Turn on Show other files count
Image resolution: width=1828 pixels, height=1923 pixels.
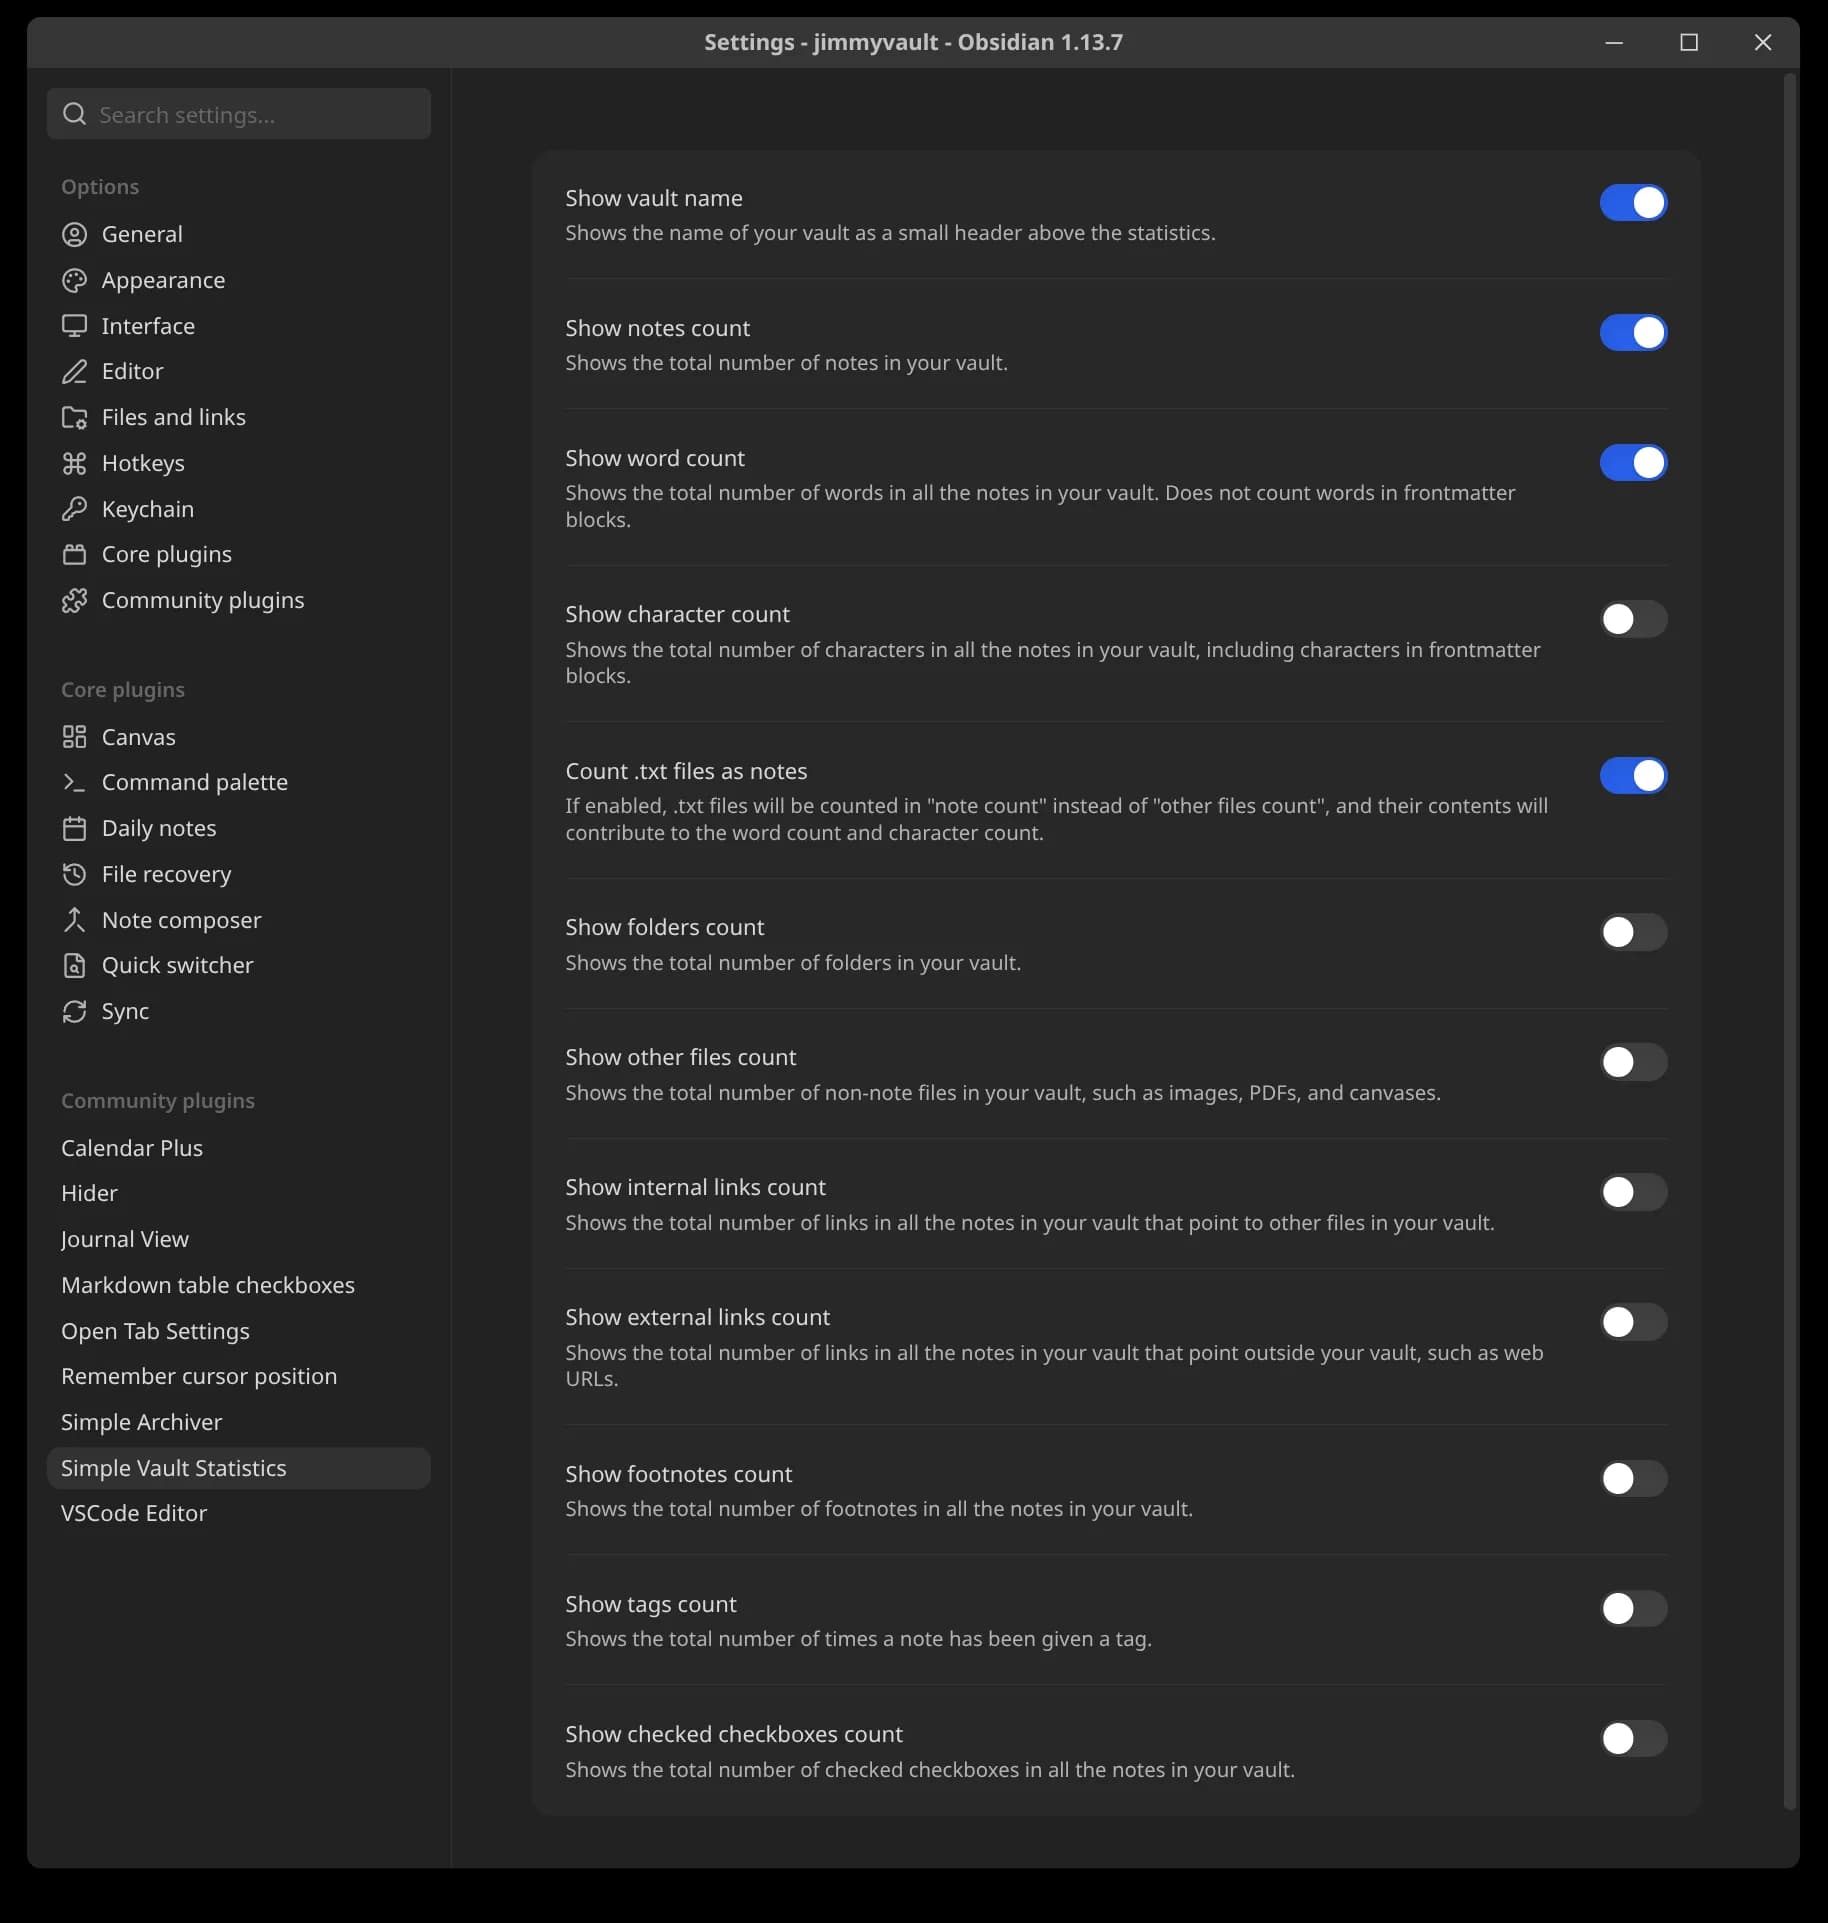click(x=1633, y=1062)
